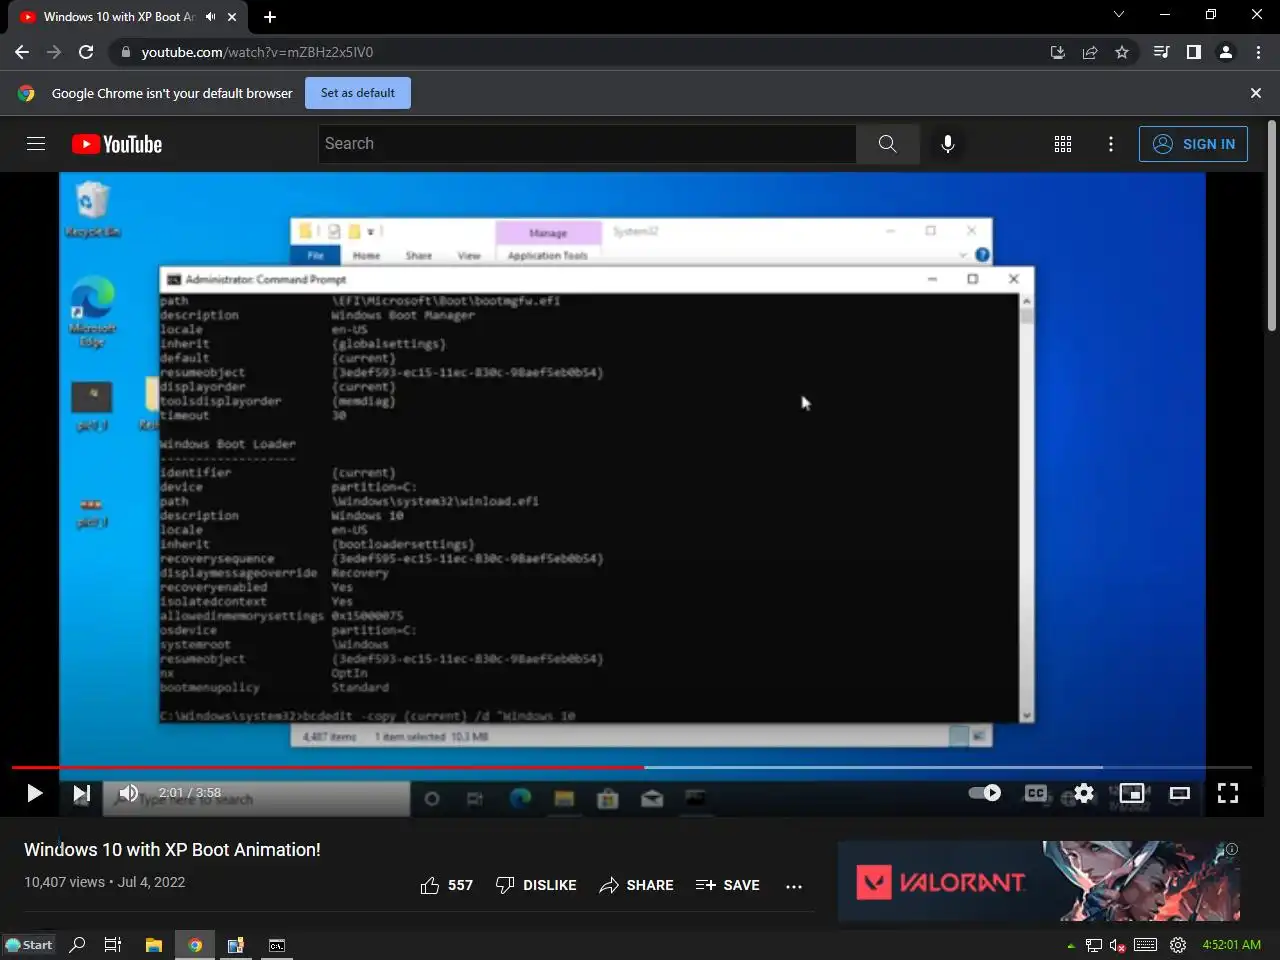Mute the tab with the speaker icon
This screenshot has height=960, width=1280.
click(x=211, y=17)
